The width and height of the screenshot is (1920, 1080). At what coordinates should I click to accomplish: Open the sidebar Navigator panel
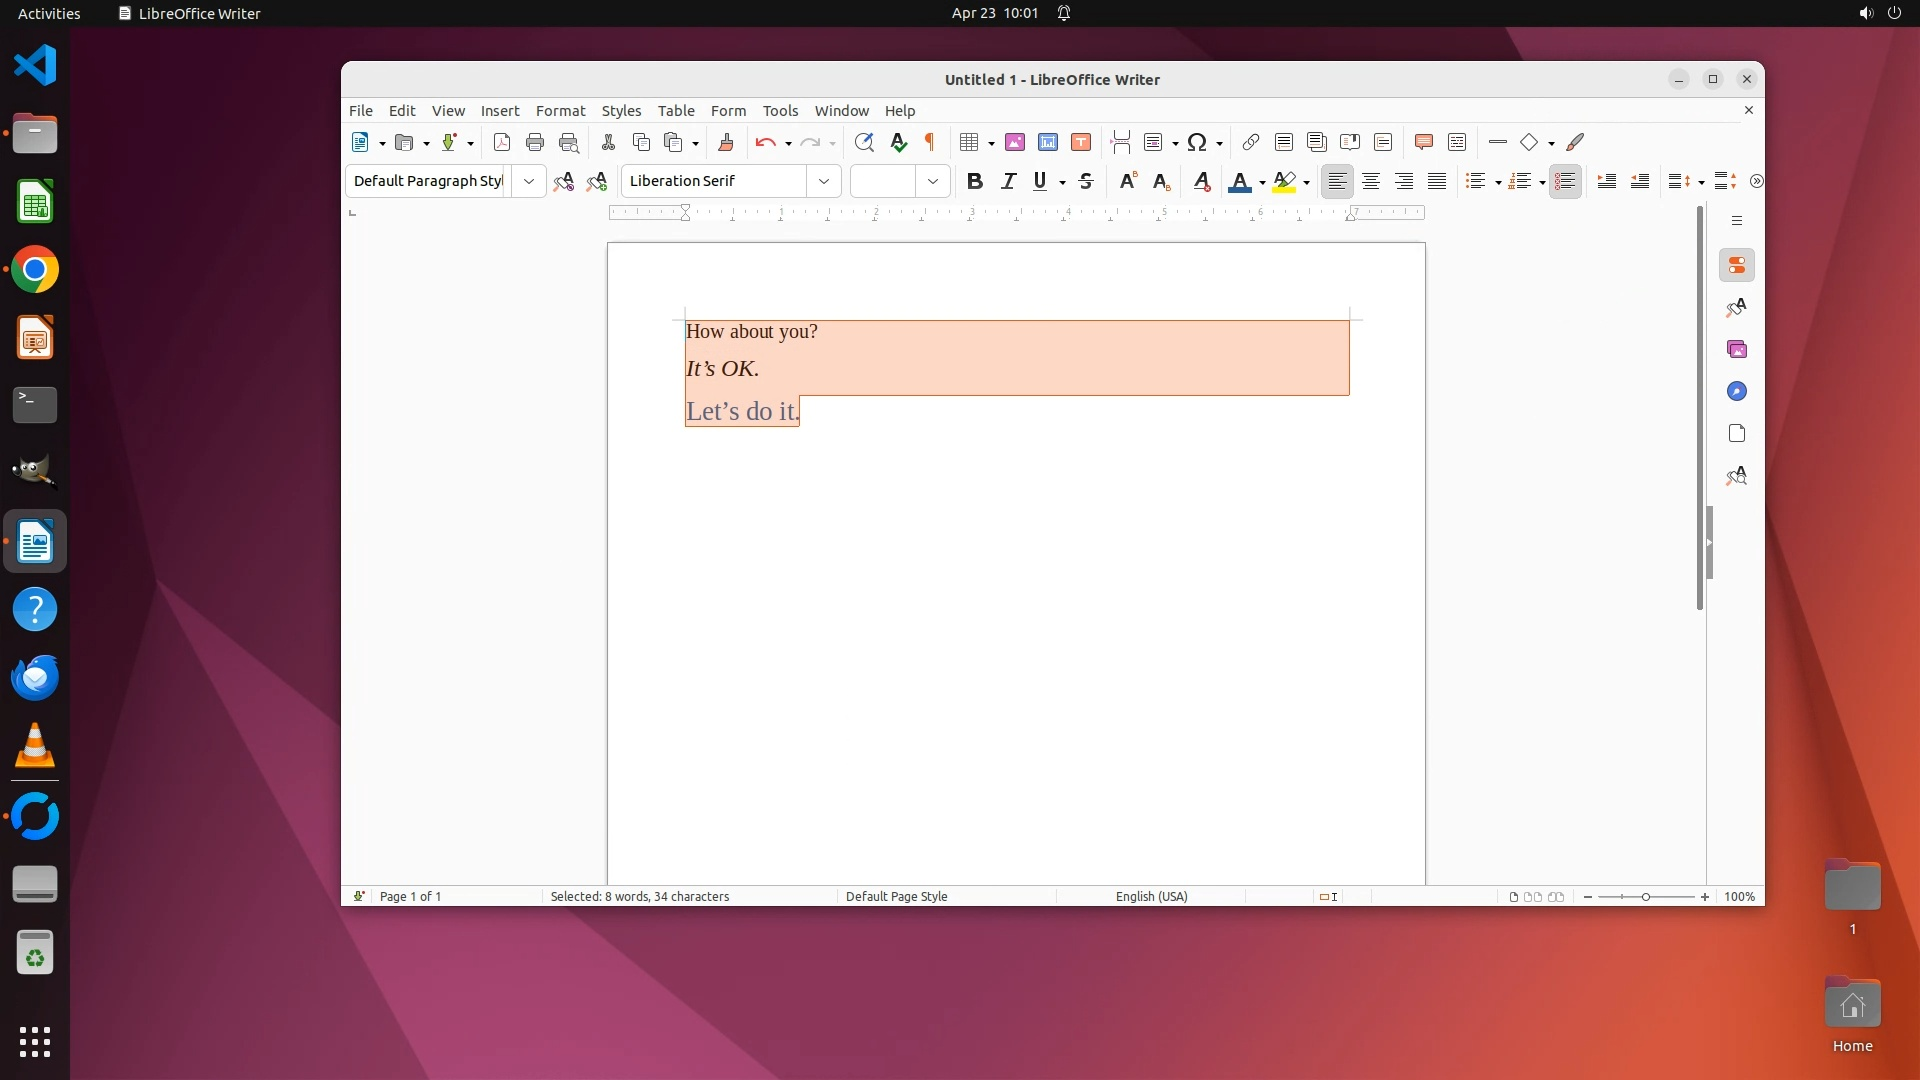click(x=1737, y=391)
